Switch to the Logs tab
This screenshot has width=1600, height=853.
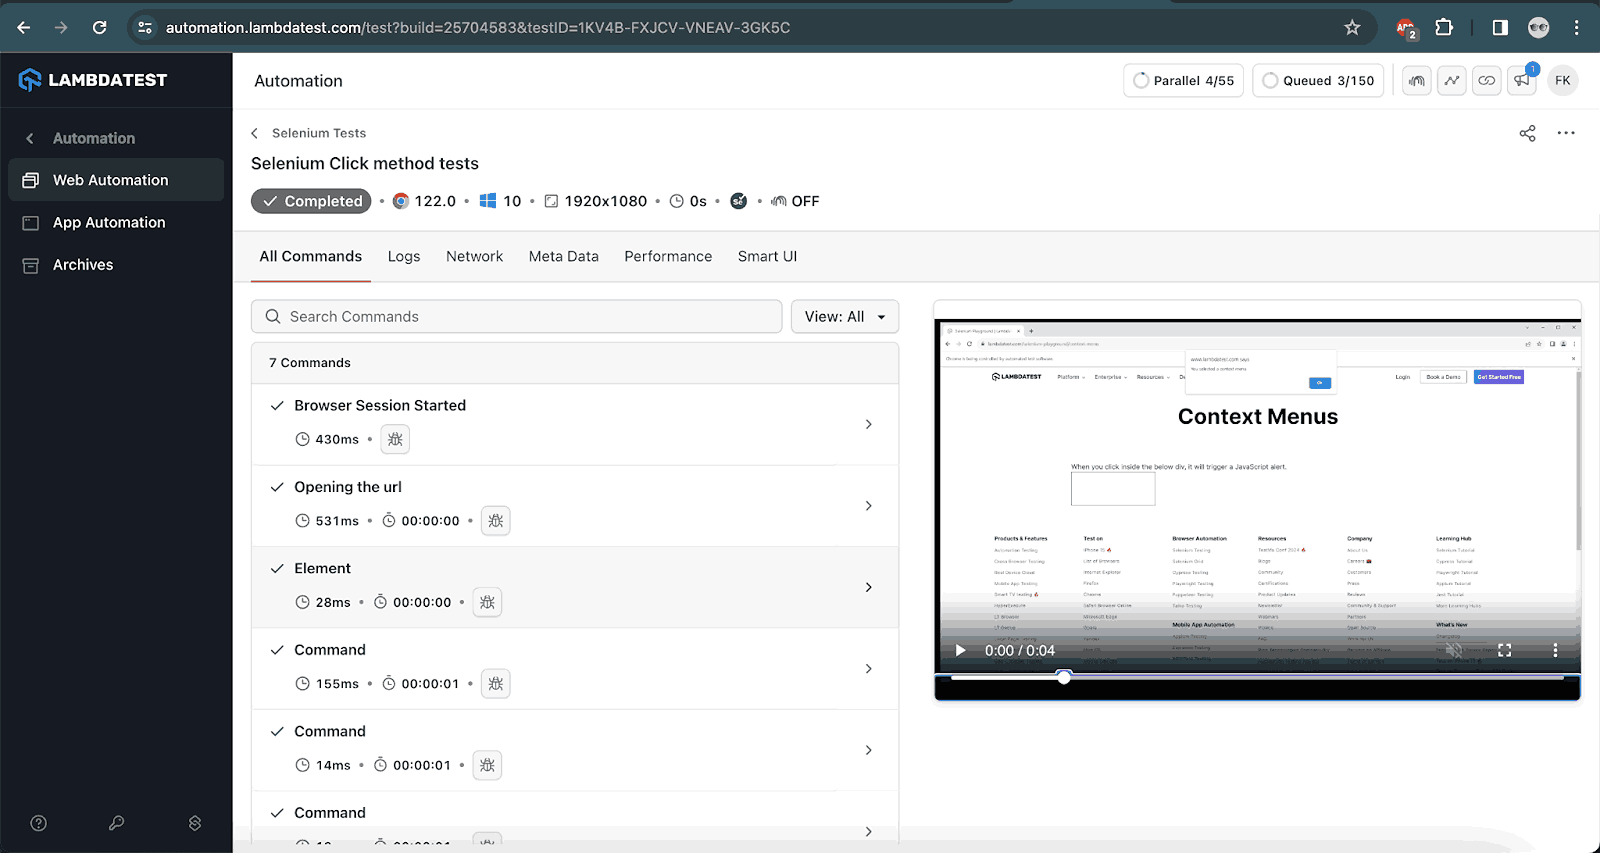point(404,256)
